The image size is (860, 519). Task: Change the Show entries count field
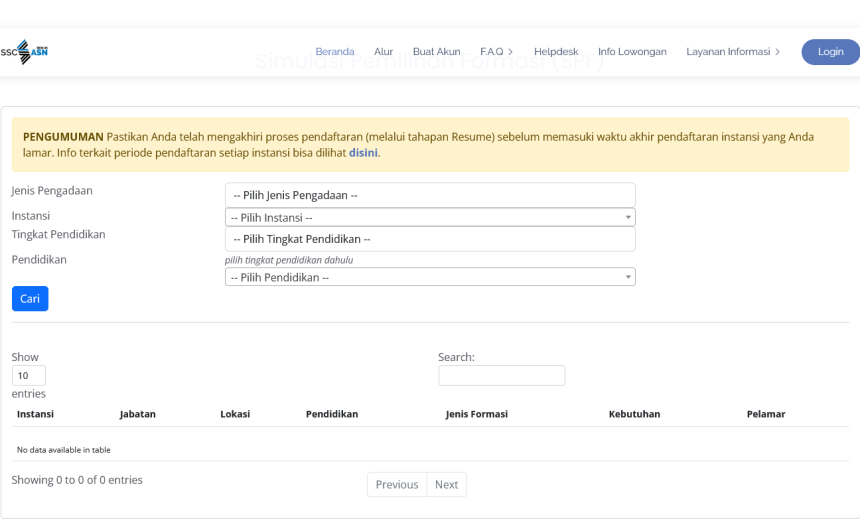[29, 376]
